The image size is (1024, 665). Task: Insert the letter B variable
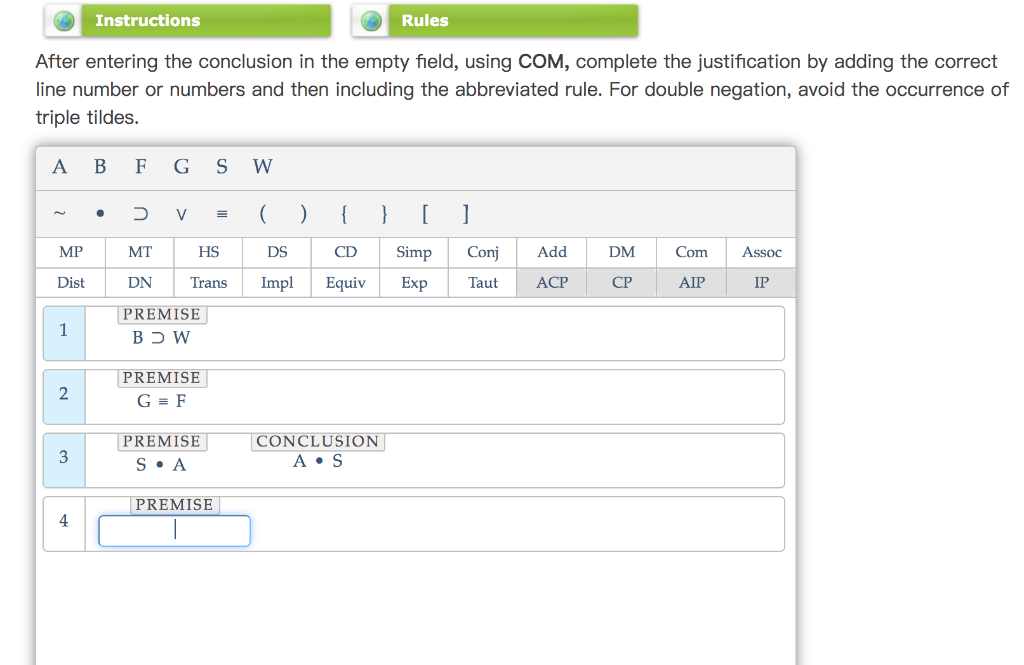100,166
